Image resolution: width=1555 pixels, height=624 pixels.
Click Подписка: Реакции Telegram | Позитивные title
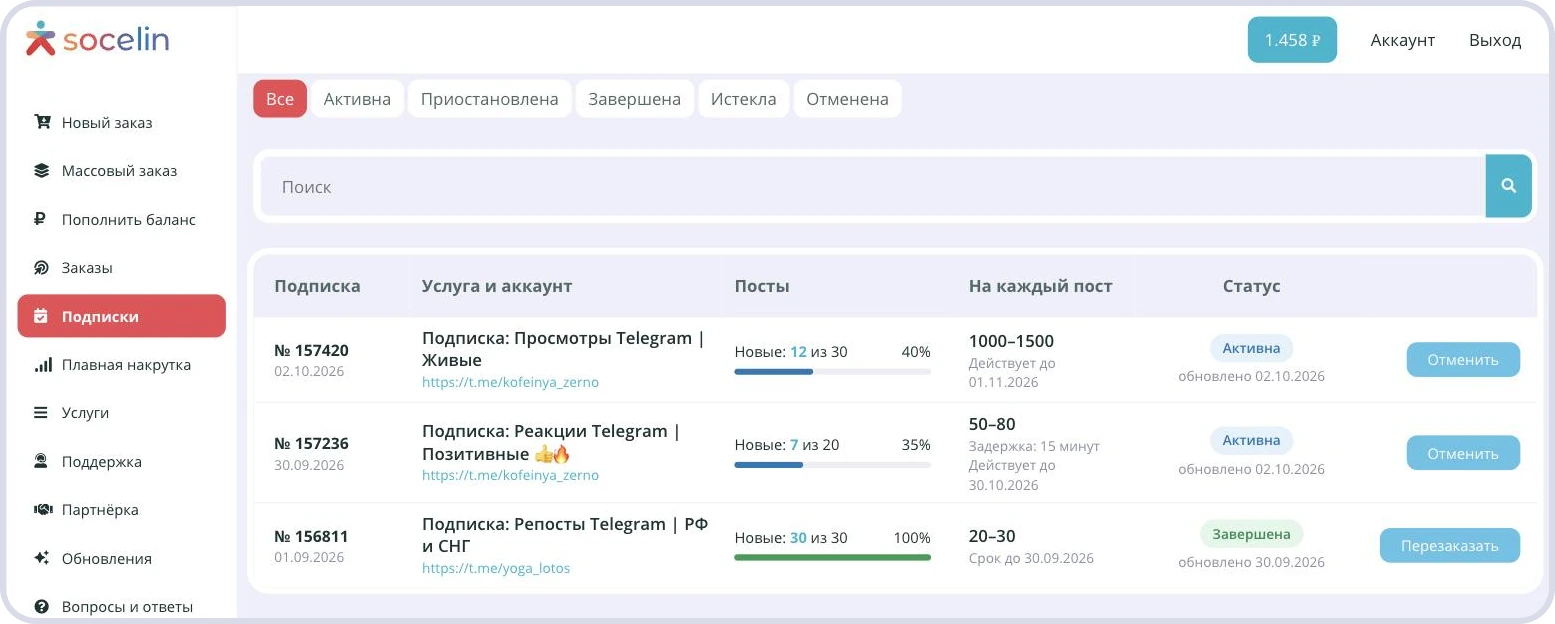(x=551, y=442)
